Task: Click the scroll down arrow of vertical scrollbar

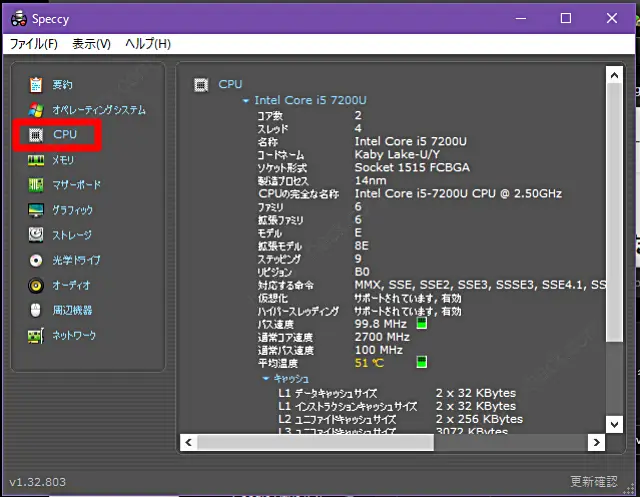Action: coord(614,424)
